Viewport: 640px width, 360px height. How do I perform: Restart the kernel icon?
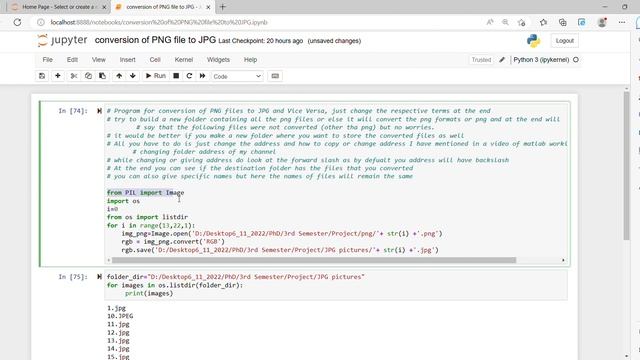tap(189, 76)
